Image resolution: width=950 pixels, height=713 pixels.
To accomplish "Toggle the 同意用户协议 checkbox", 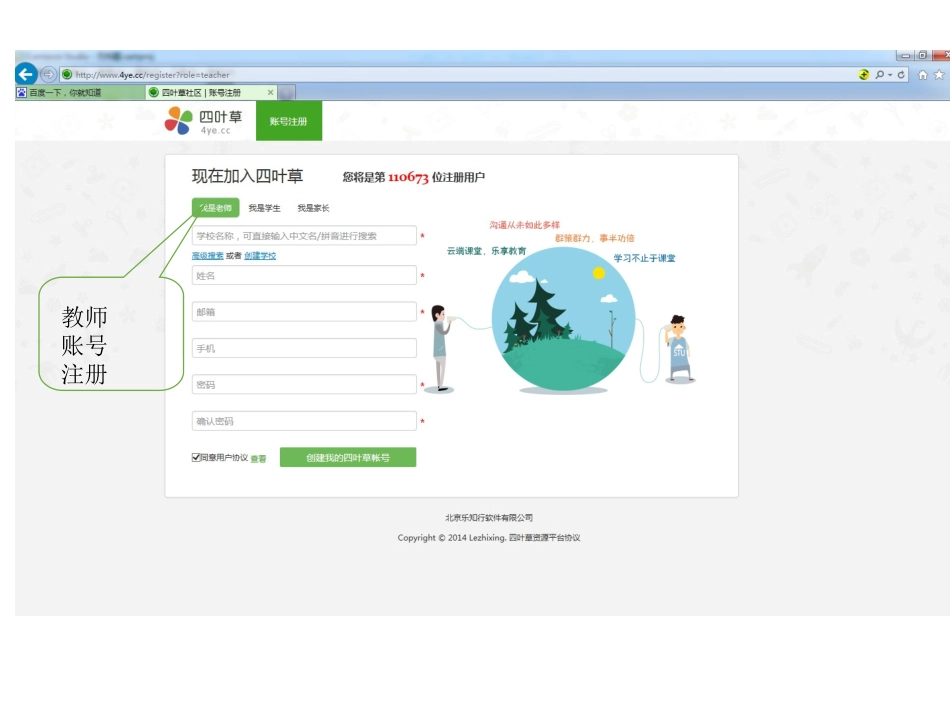I will (196, 457).
